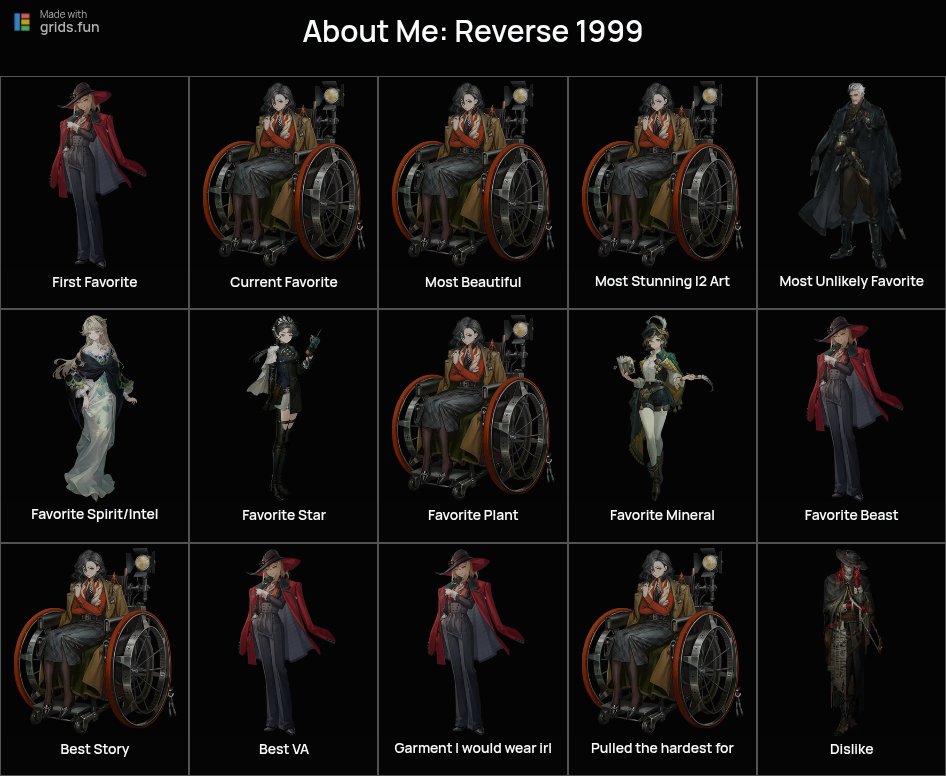Click the 'Dislike' label
Image resolution: width=946 pixels, height=776 pixels.
point(851,749)
